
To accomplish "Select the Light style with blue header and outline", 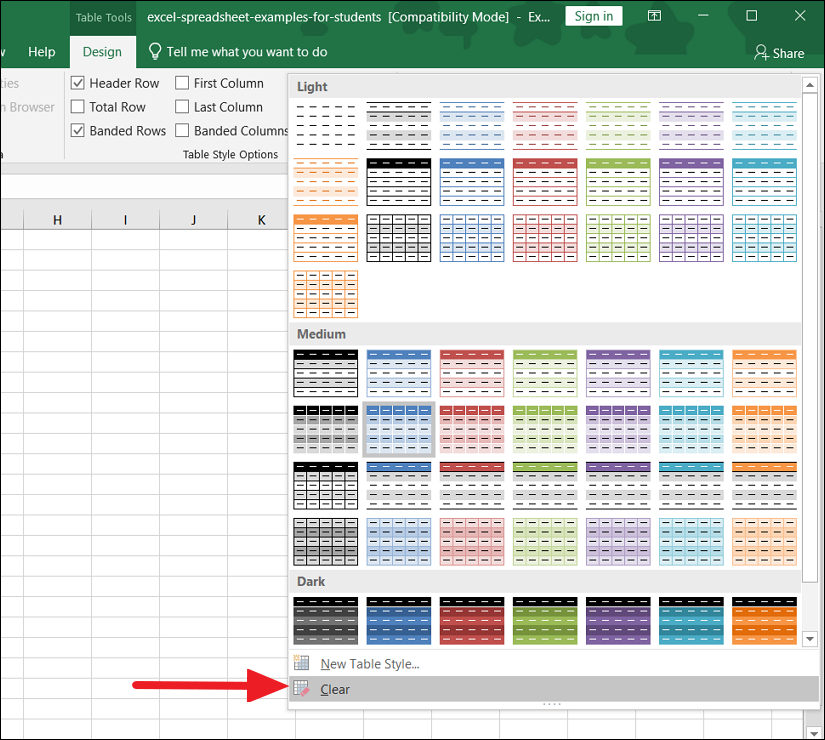I will [472, 182].
